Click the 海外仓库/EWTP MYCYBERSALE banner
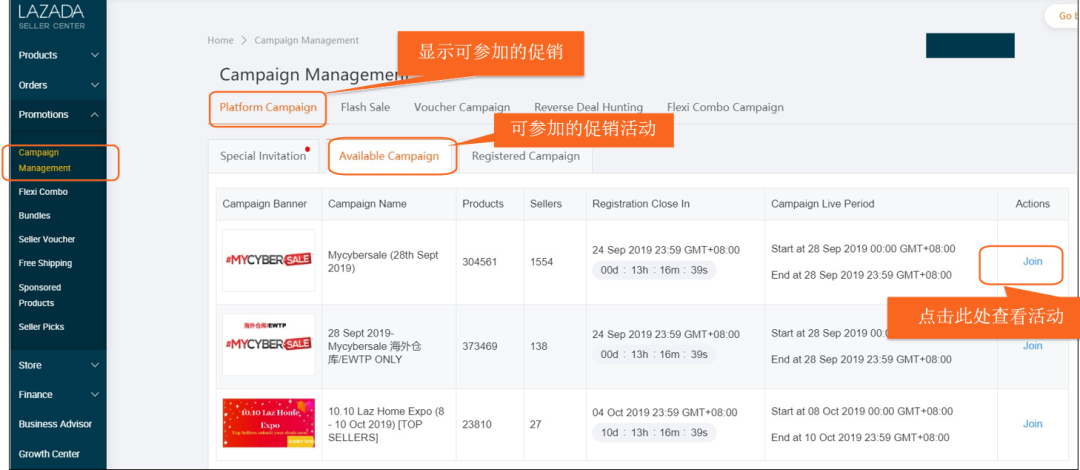Viewport: 1080px width, 470px height. click(269, 345)
